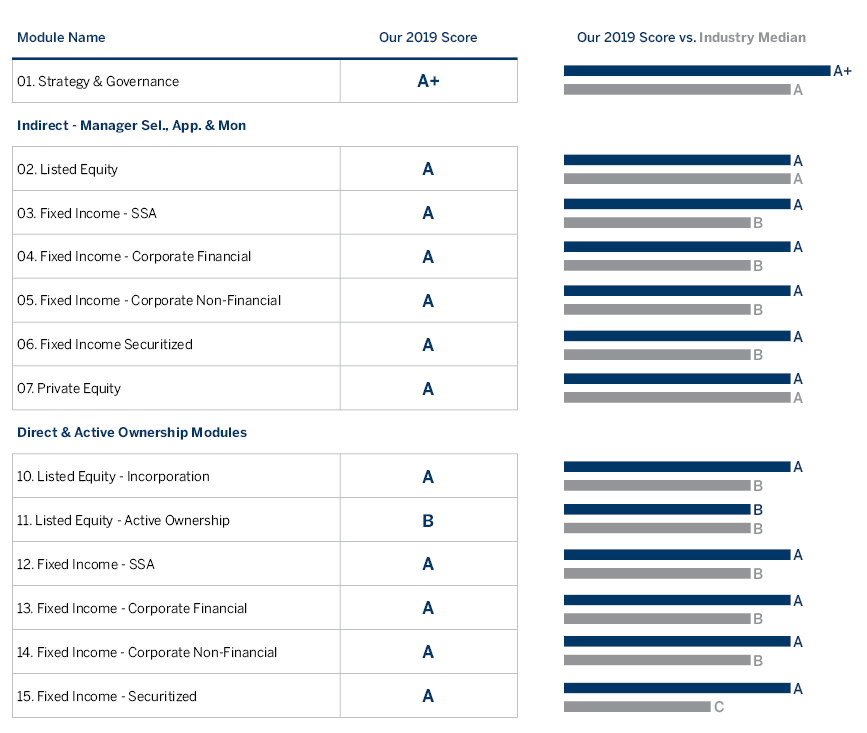Viewport: 867px width, 733px height.
Task: Click 04. Fixed Income - Corporate Financial label
Action: (134, 257)
